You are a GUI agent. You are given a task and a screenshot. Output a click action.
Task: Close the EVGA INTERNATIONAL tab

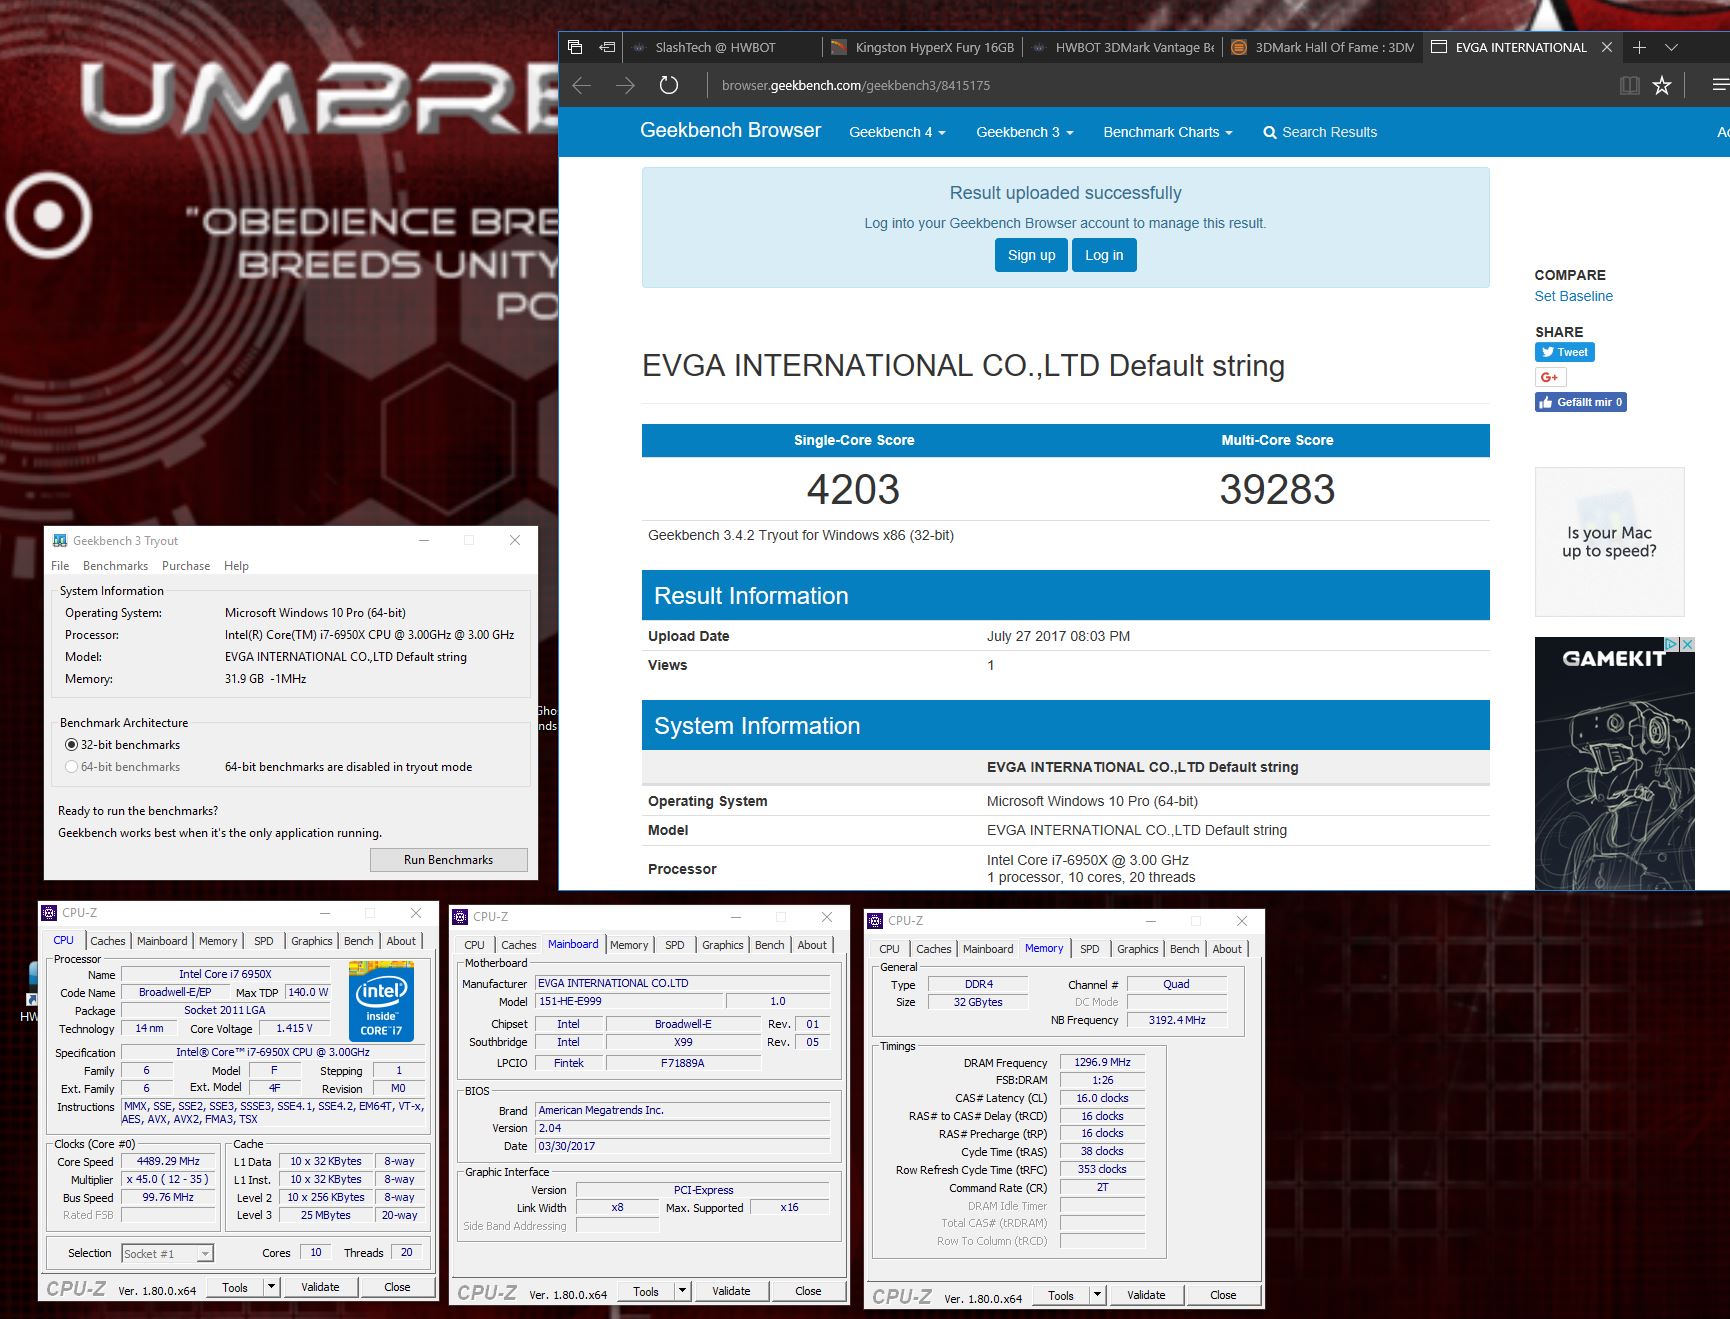[x=1607, y=47]
